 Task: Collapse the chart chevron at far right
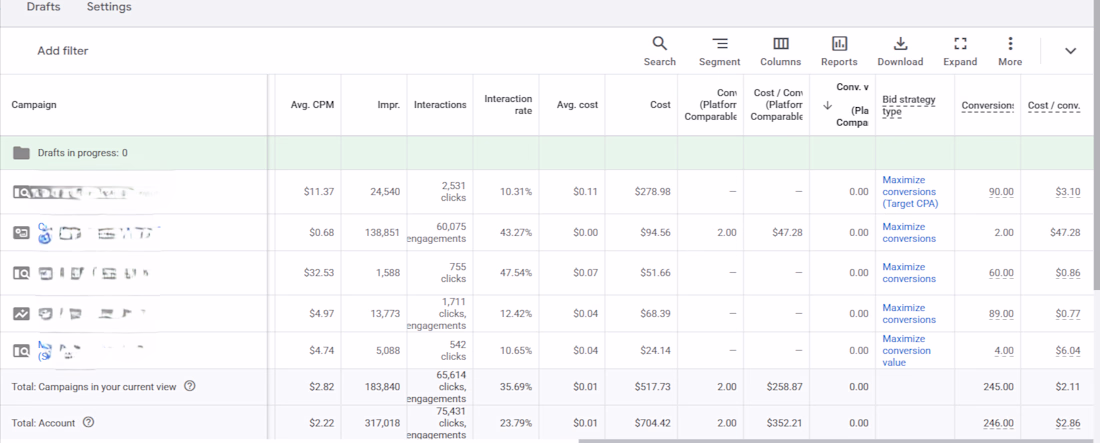pos(1071,51)
